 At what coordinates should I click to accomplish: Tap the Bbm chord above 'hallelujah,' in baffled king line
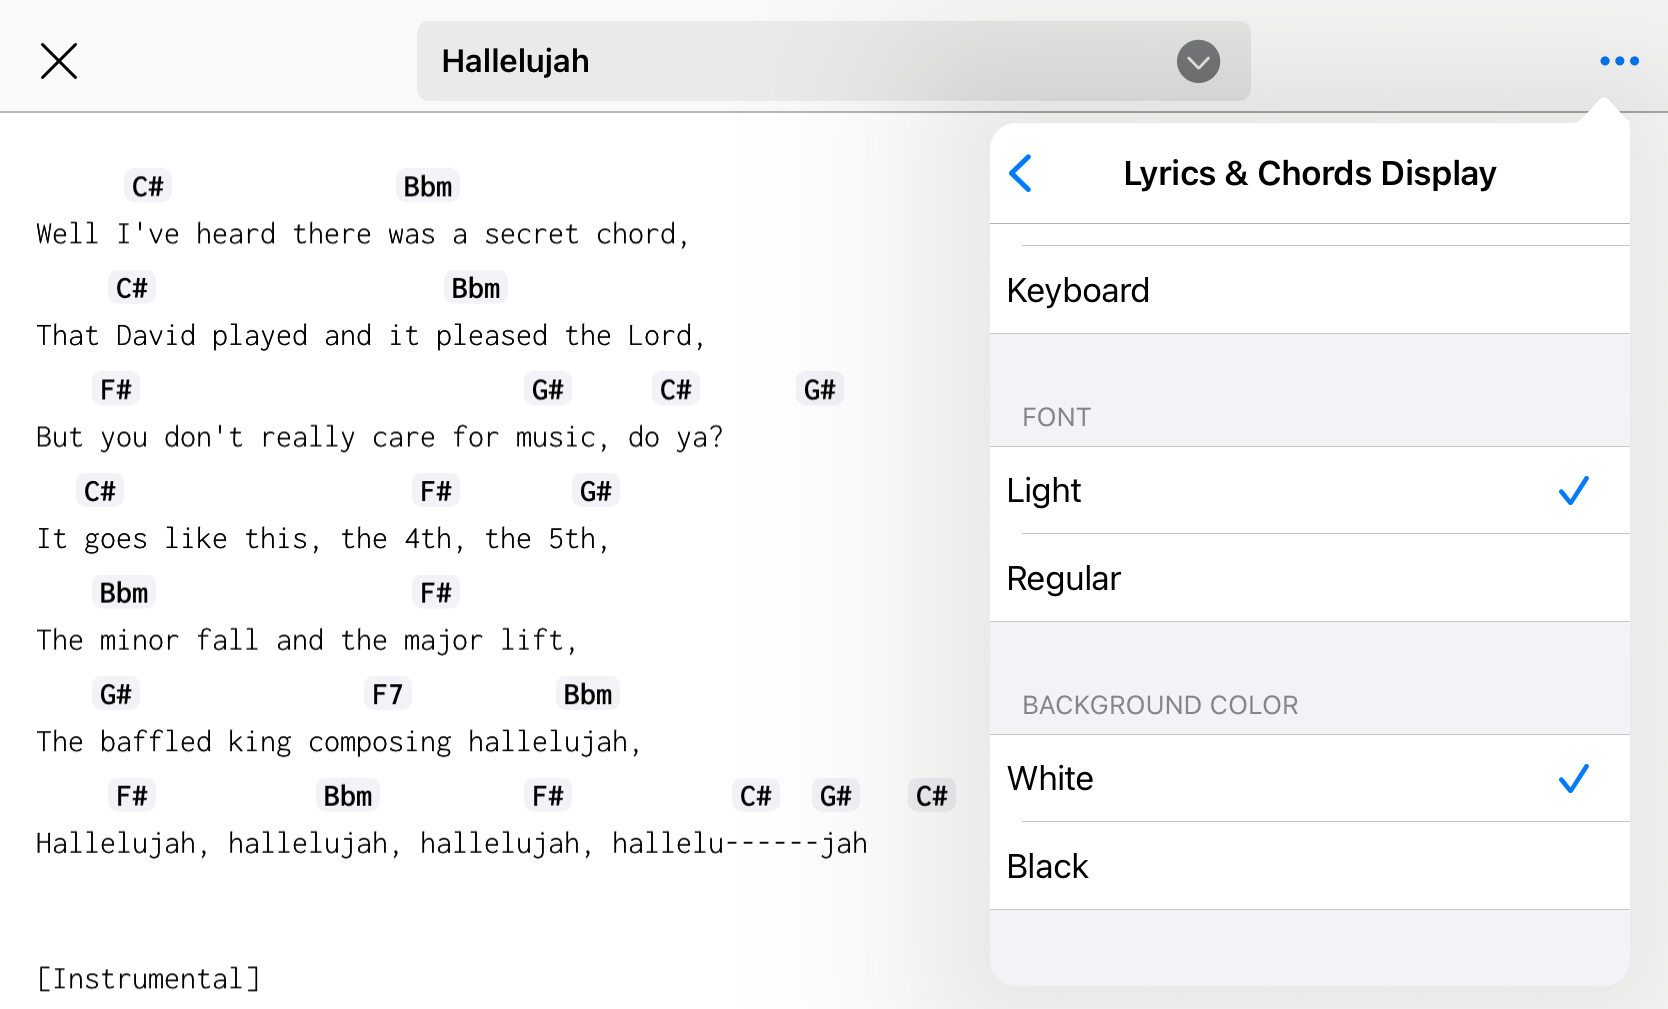pyautogui.click(x=588, y=694)
